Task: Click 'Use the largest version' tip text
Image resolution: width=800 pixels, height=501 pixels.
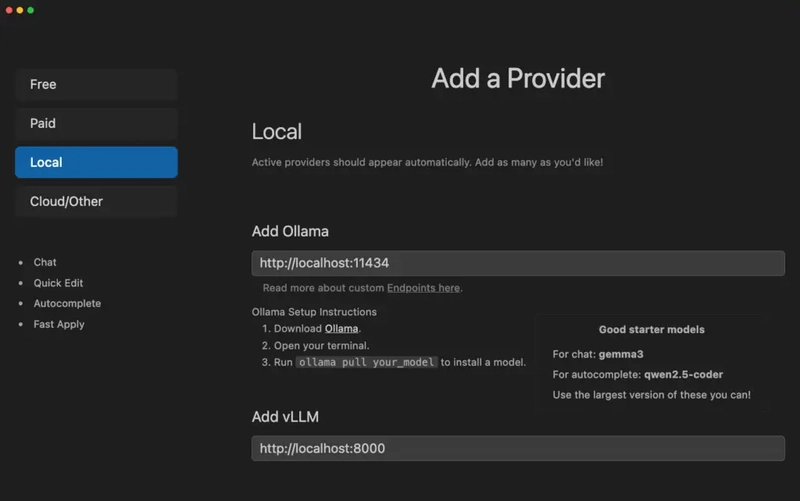Action: click(652, 395)
